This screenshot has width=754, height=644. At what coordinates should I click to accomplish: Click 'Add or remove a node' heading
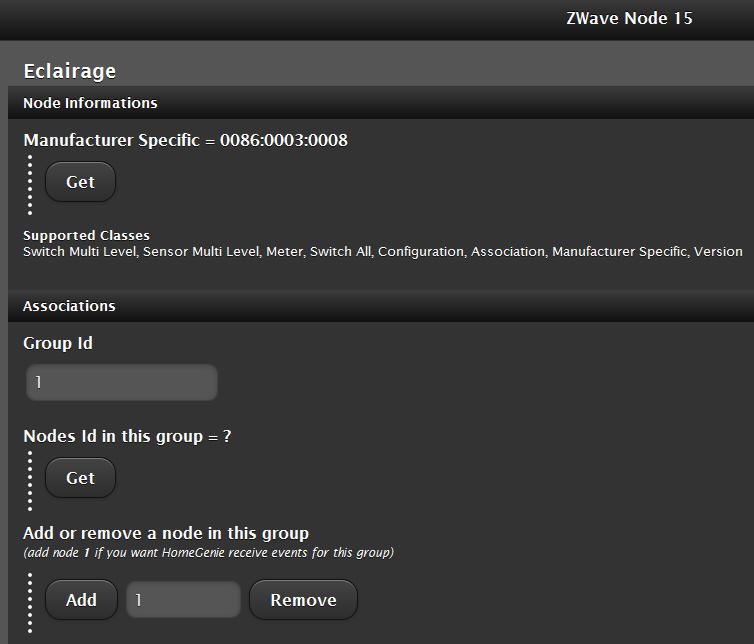click(x=166, y=533)
